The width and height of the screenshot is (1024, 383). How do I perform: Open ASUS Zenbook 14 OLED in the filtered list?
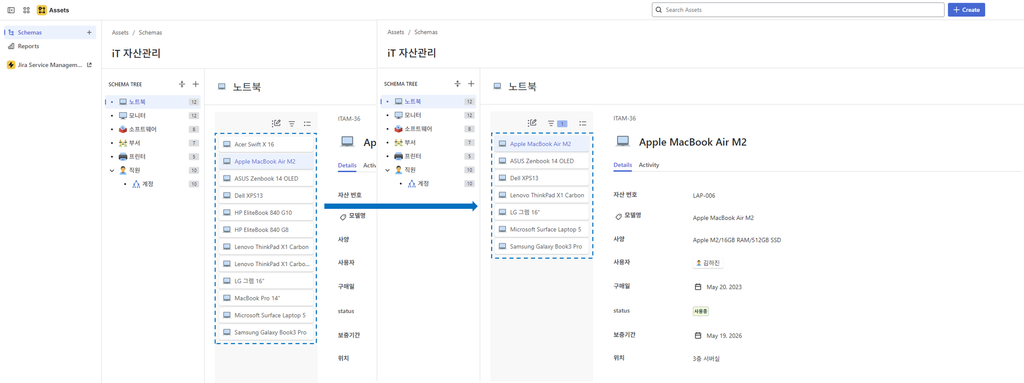tap(541, 161)
